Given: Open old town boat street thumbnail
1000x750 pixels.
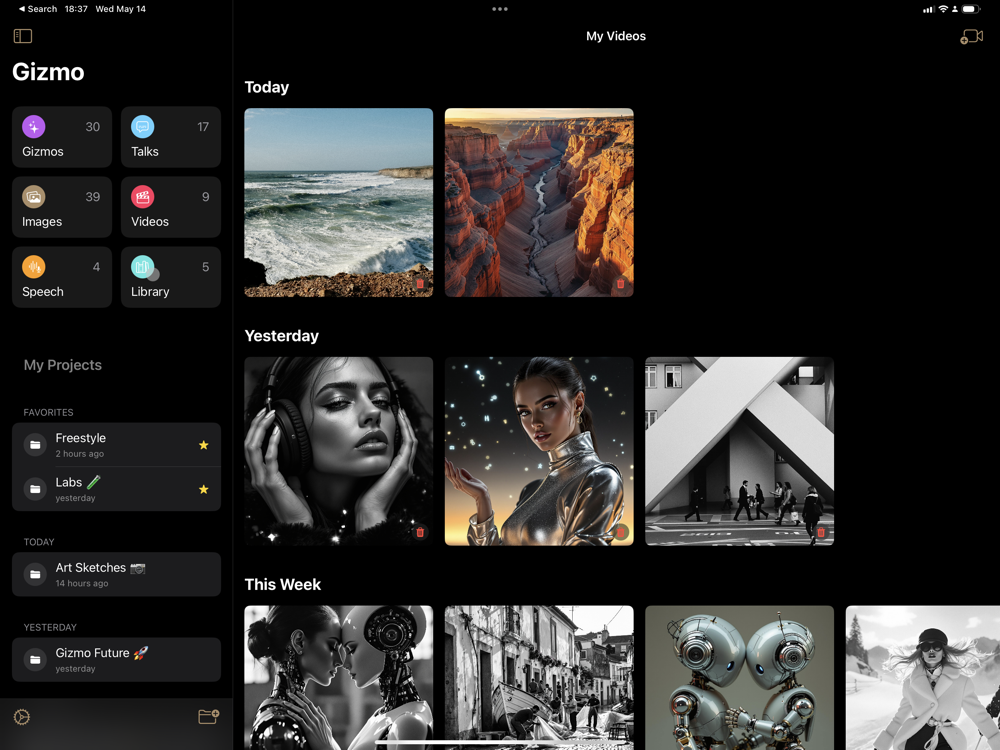Looking at the screenshot, I should [539, 677].
